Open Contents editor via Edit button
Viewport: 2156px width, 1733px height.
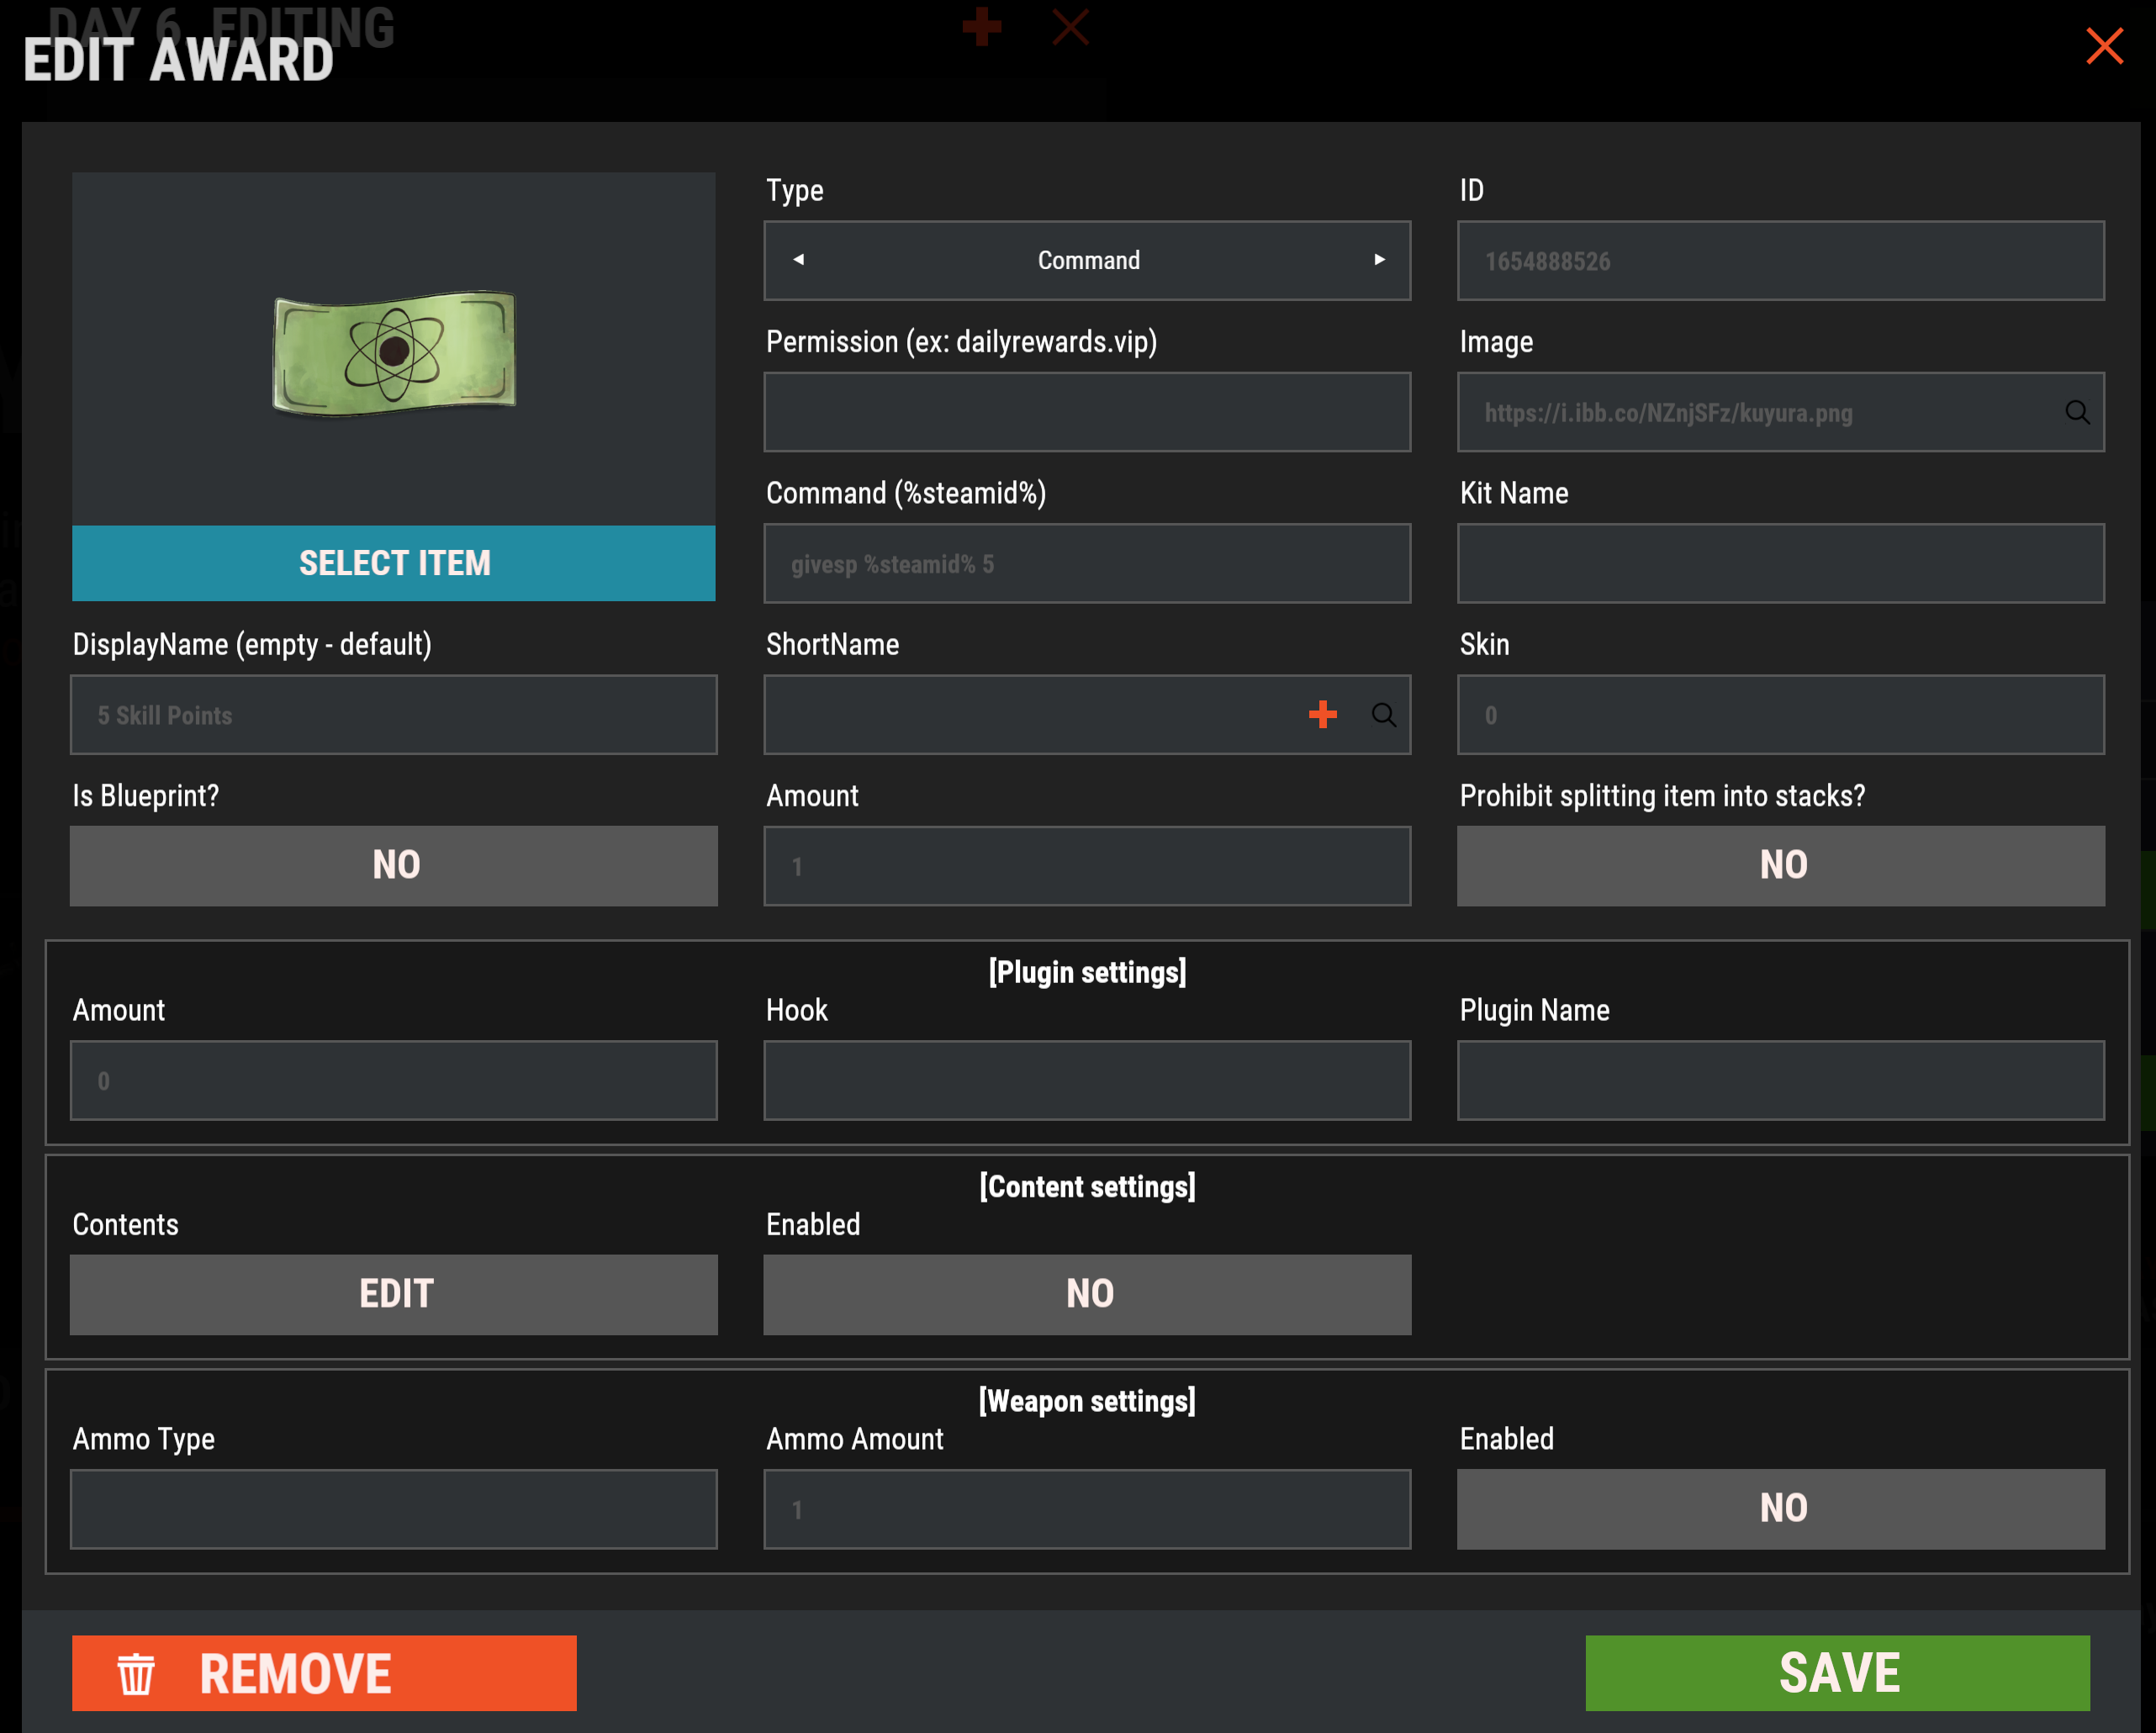coord(394,1294)
